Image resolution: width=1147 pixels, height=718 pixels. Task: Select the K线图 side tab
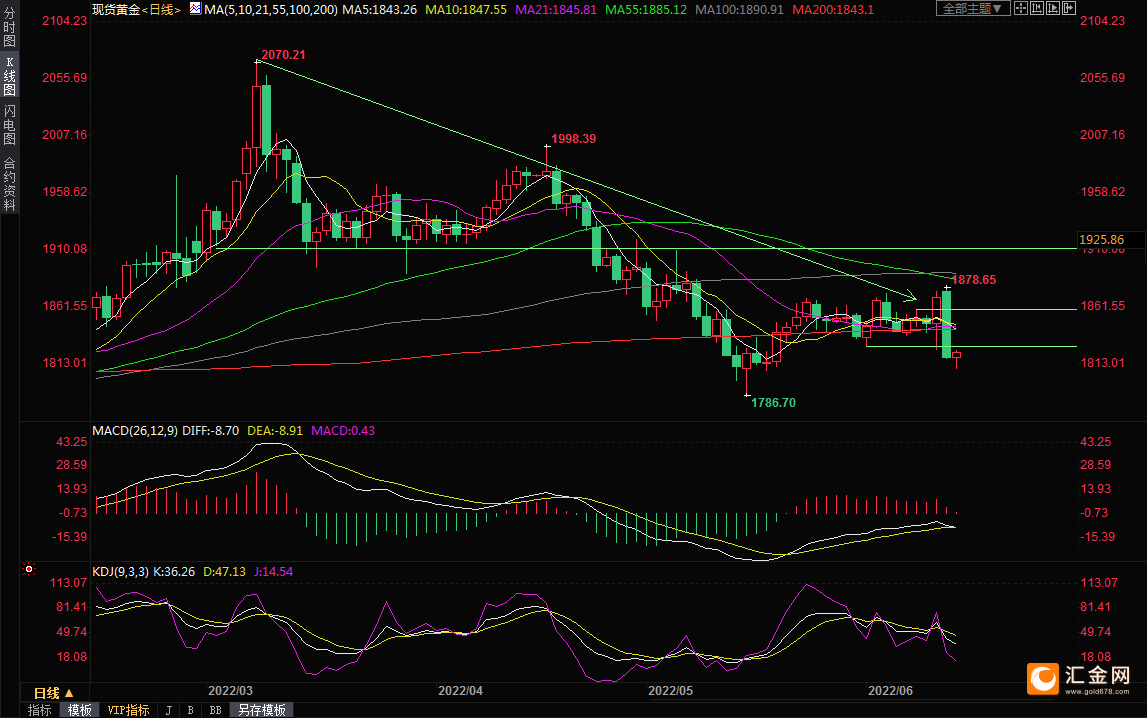click(10, 76)
